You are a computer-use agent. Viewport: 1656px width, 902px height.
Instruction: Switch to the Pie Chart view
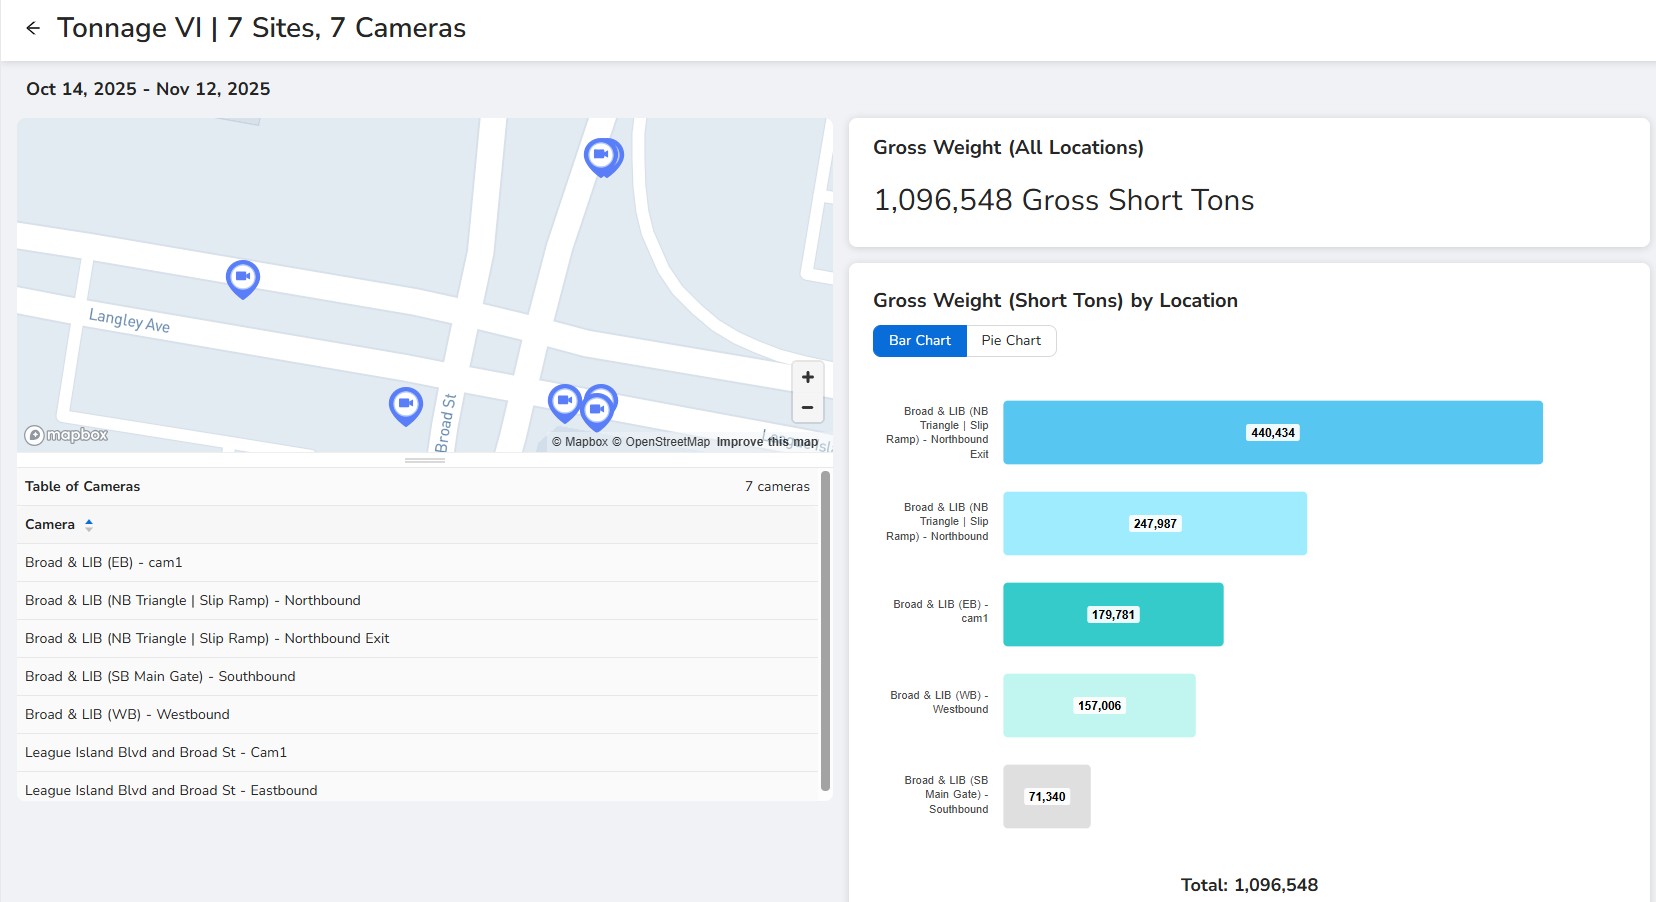[1010, 340]
